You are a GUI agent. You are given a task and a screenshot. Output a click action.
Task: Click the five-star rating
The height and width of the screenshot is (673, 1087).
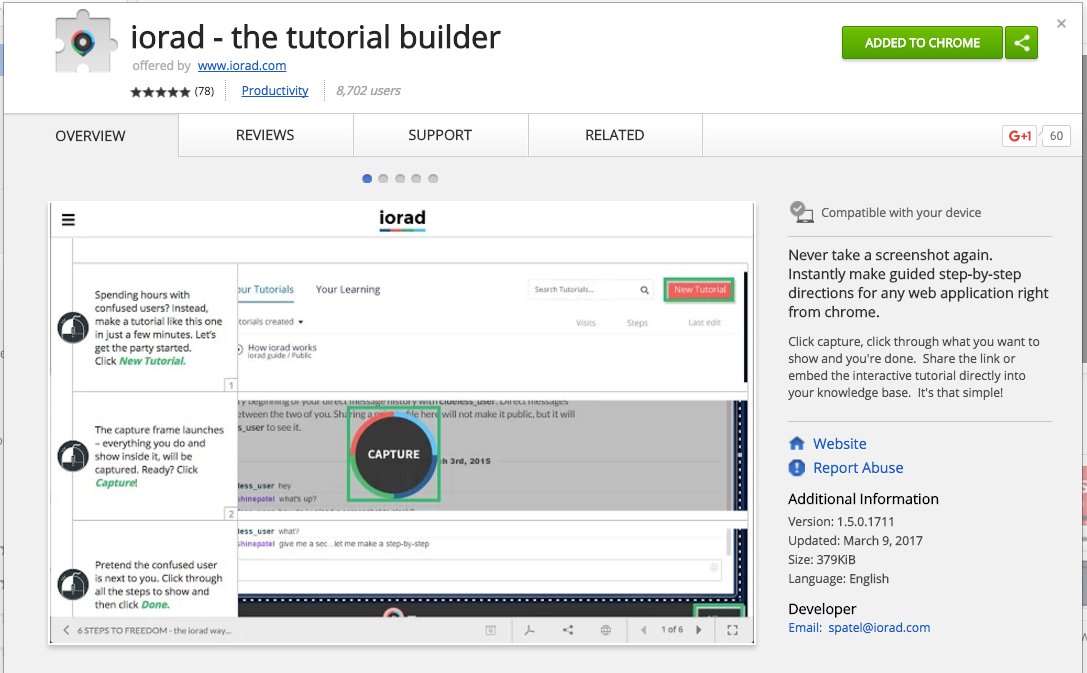[160, 91]
